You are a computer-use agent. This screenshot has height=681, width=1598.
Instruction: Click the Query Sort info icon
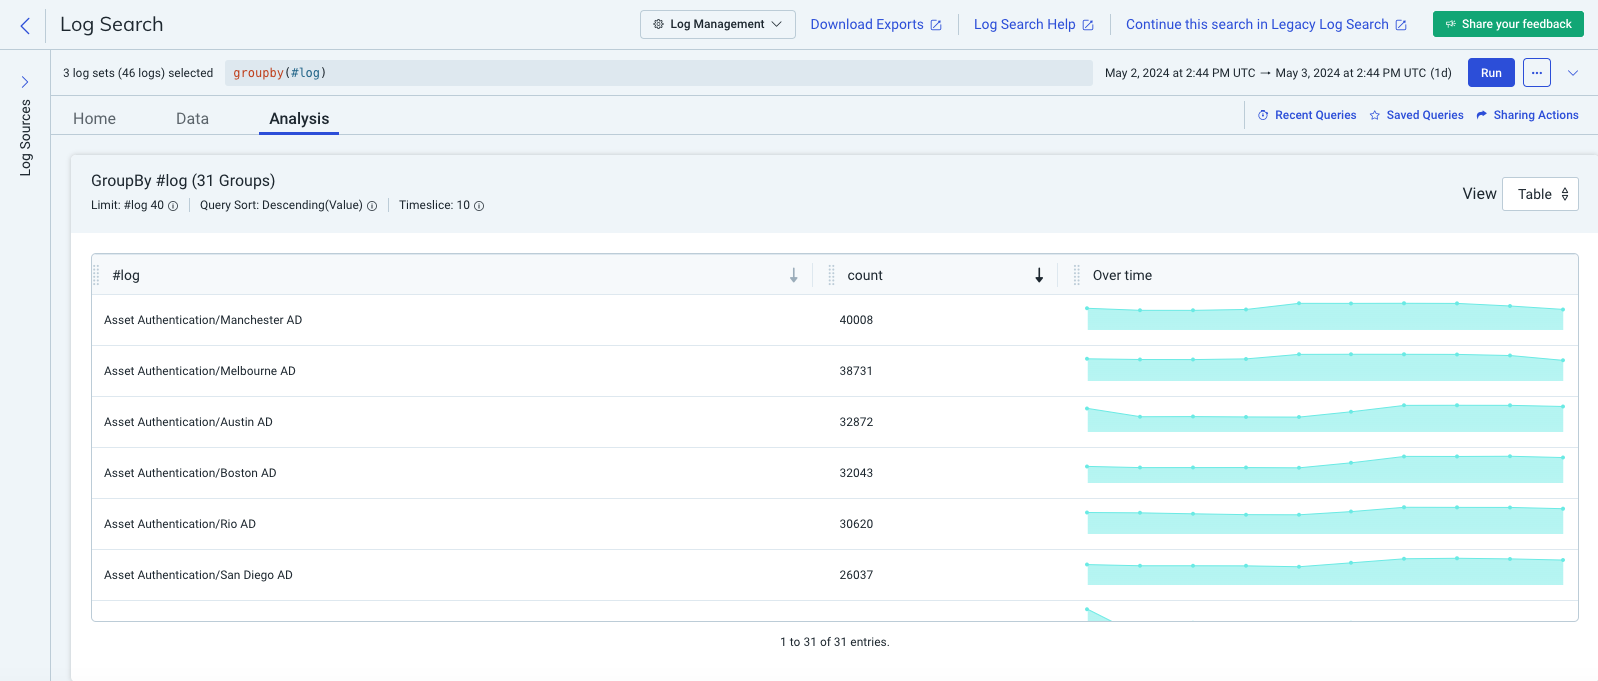coord(372,206)
